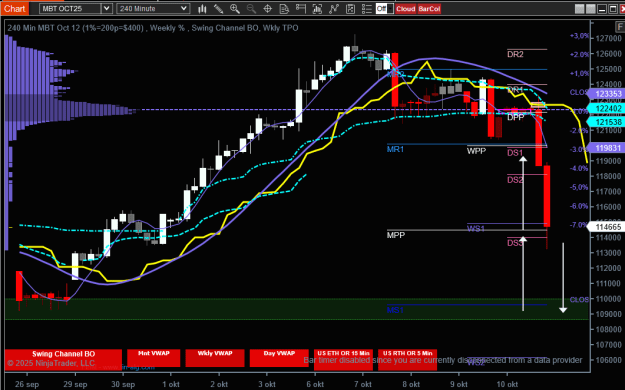Click the MS1 pivot label

click(395, 310)
